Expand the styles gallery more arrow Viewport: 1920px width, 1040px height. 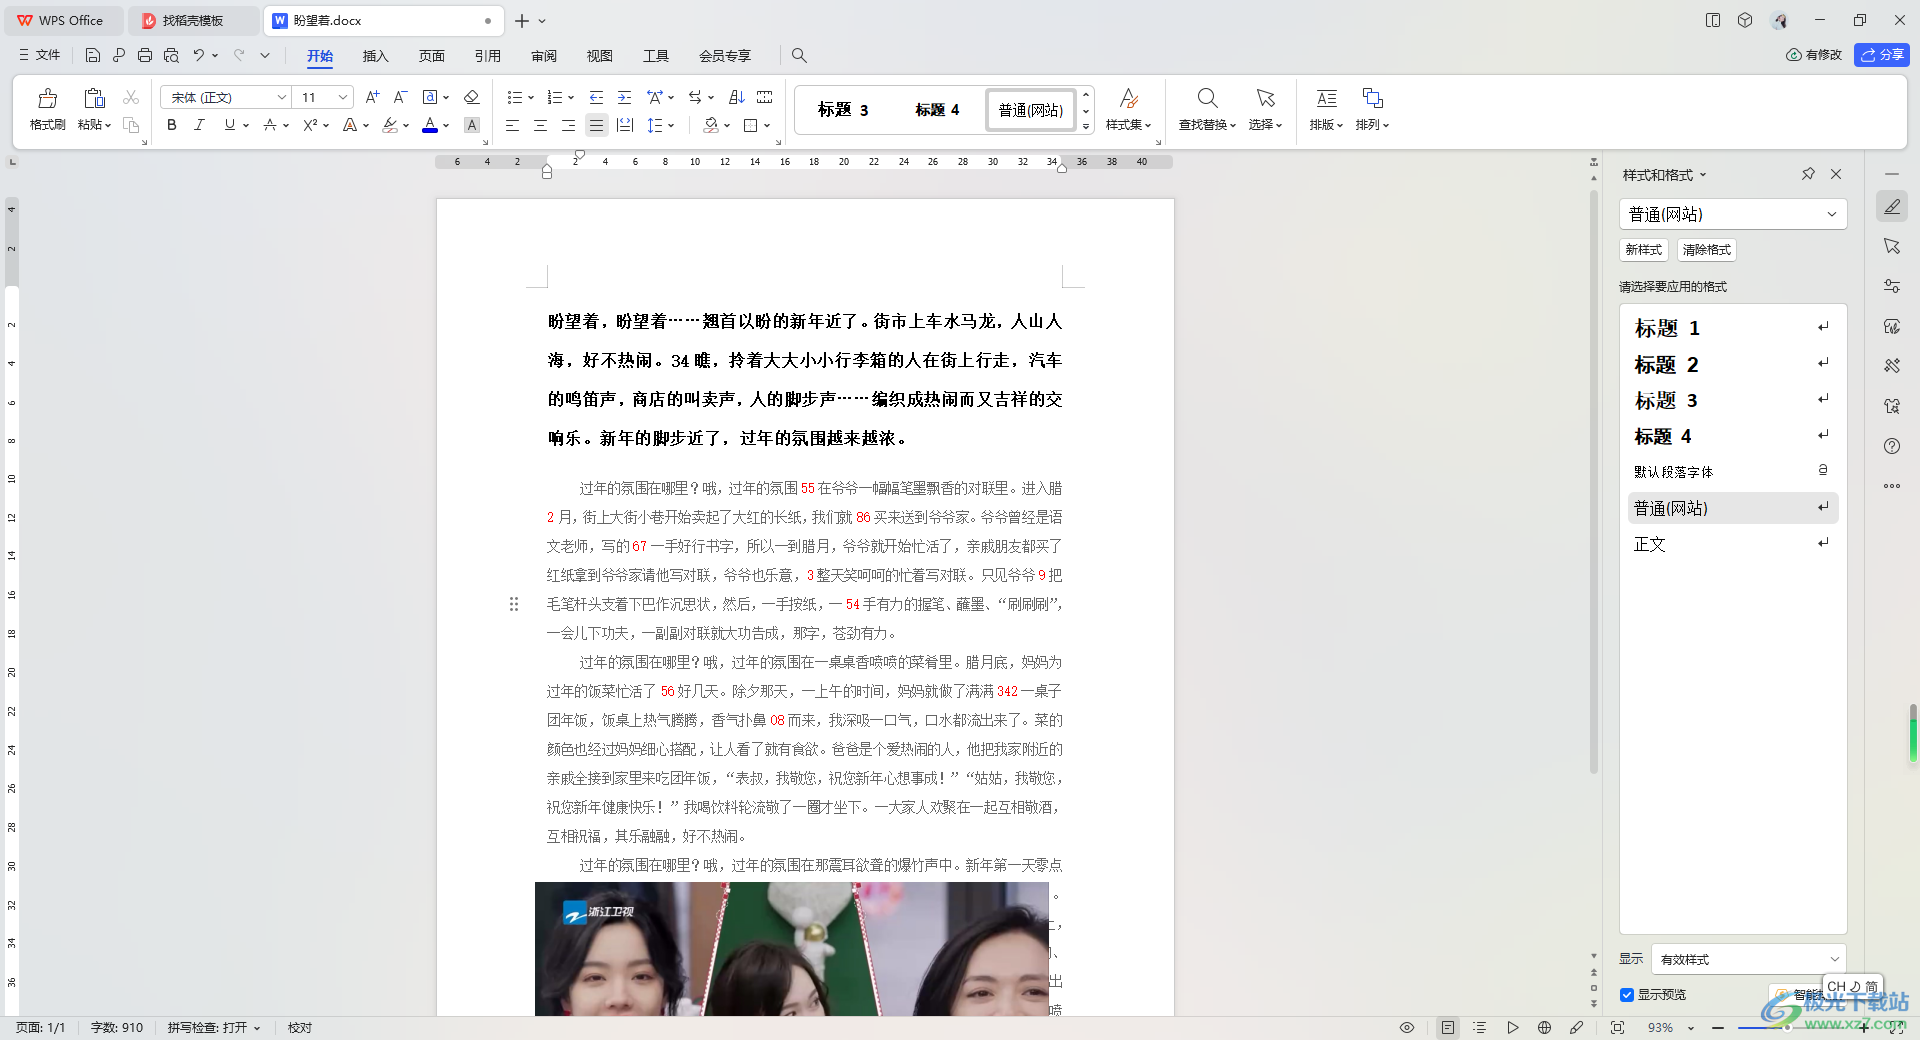tap(1086, 126)
